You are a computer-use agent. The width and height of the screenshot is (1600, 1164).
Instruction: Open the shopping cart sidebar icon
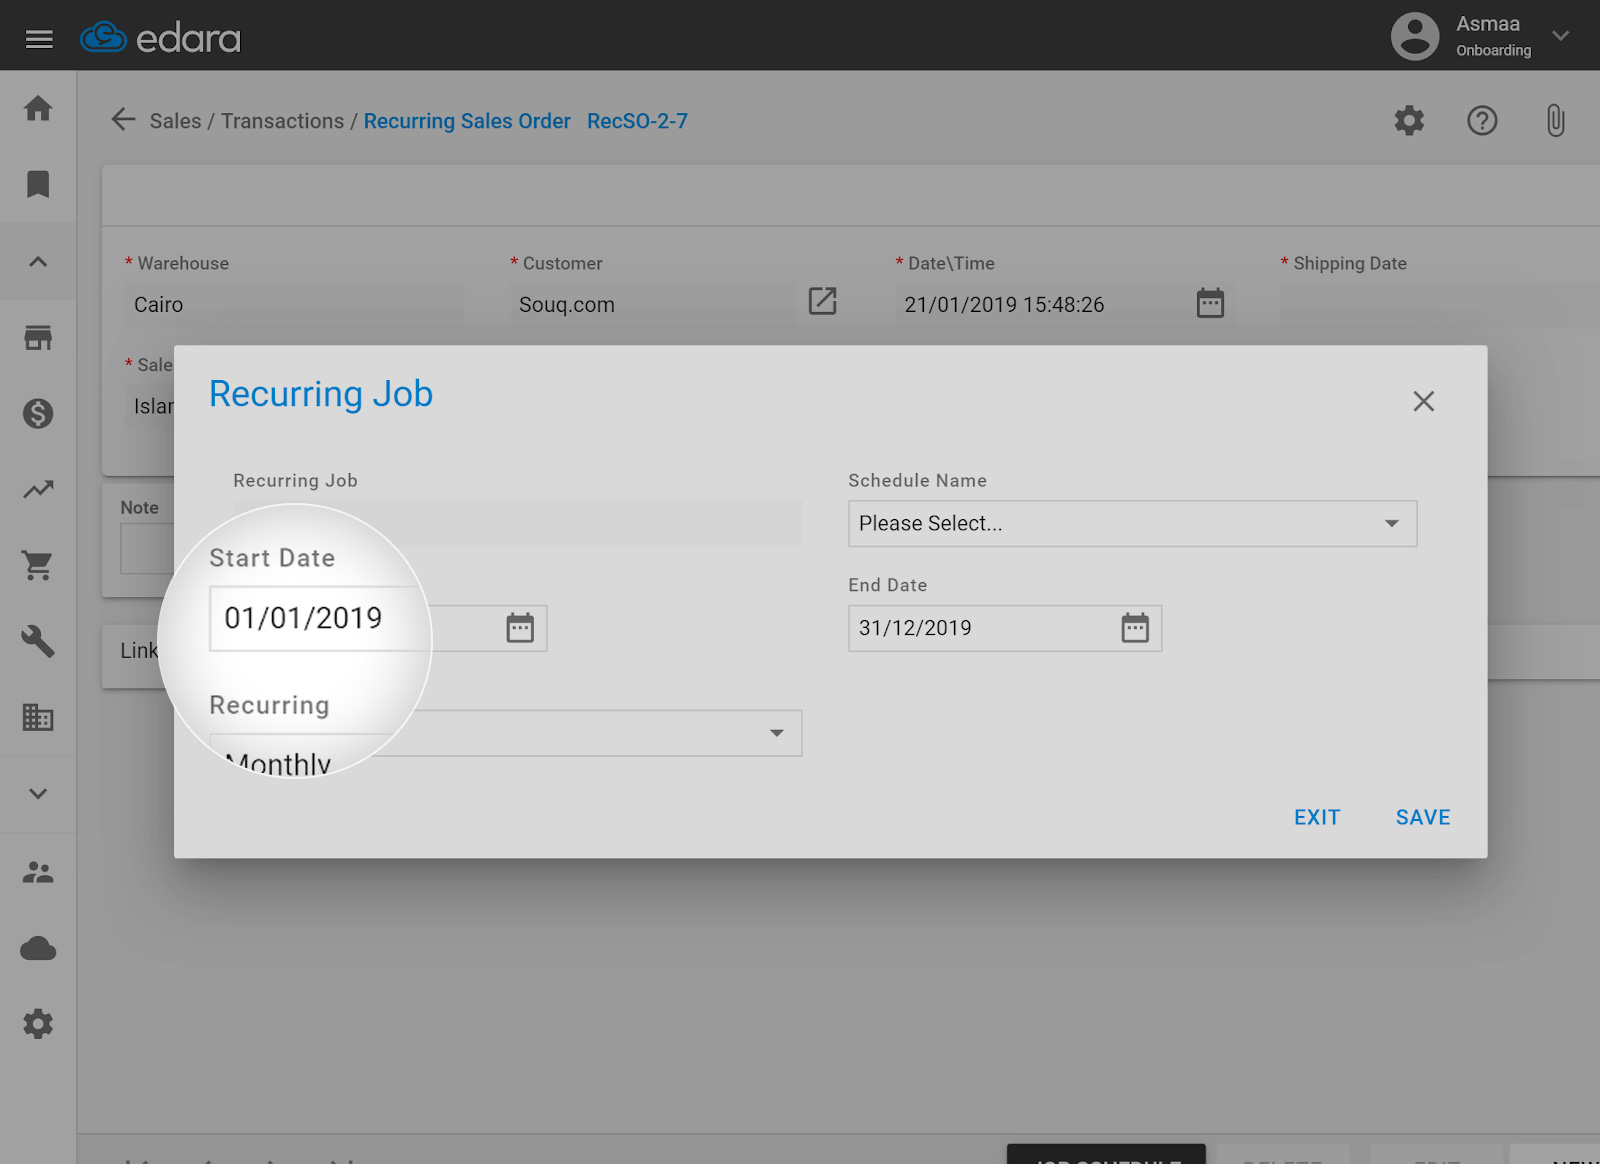point(38,566)
